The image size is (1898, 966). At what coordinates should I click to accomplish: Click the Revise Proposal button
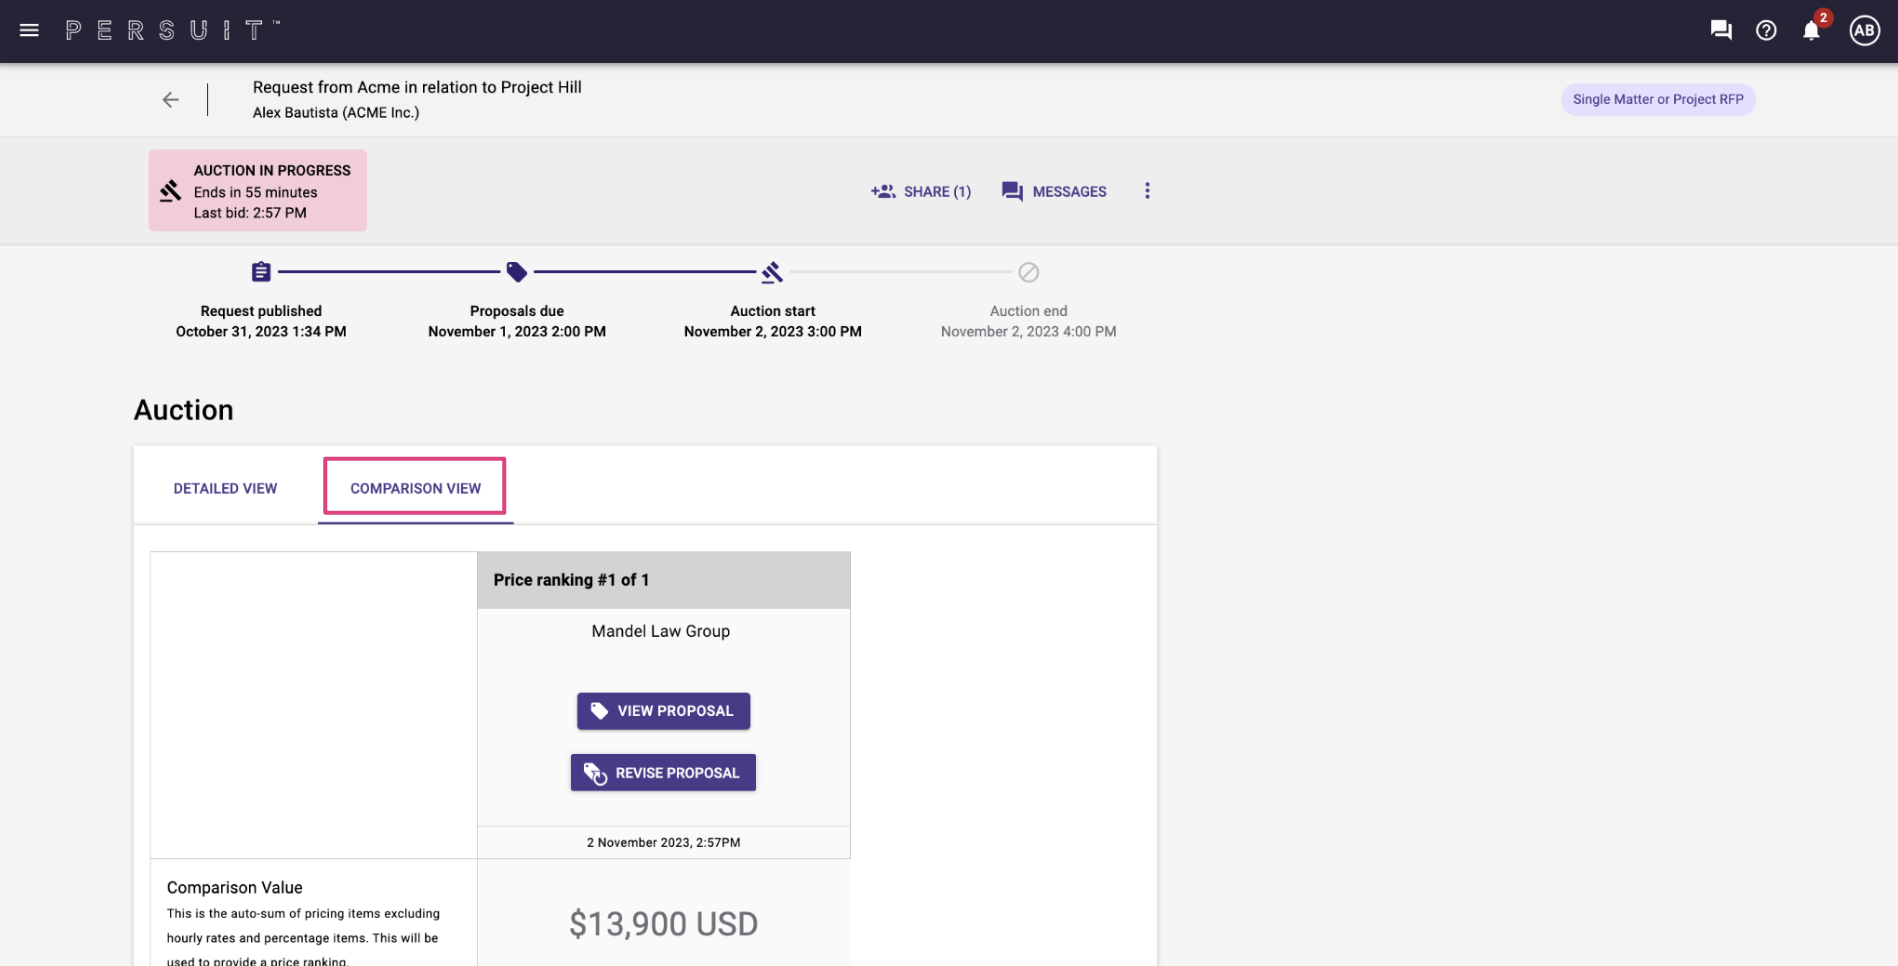pyautogui.click(x=663, y=773)
